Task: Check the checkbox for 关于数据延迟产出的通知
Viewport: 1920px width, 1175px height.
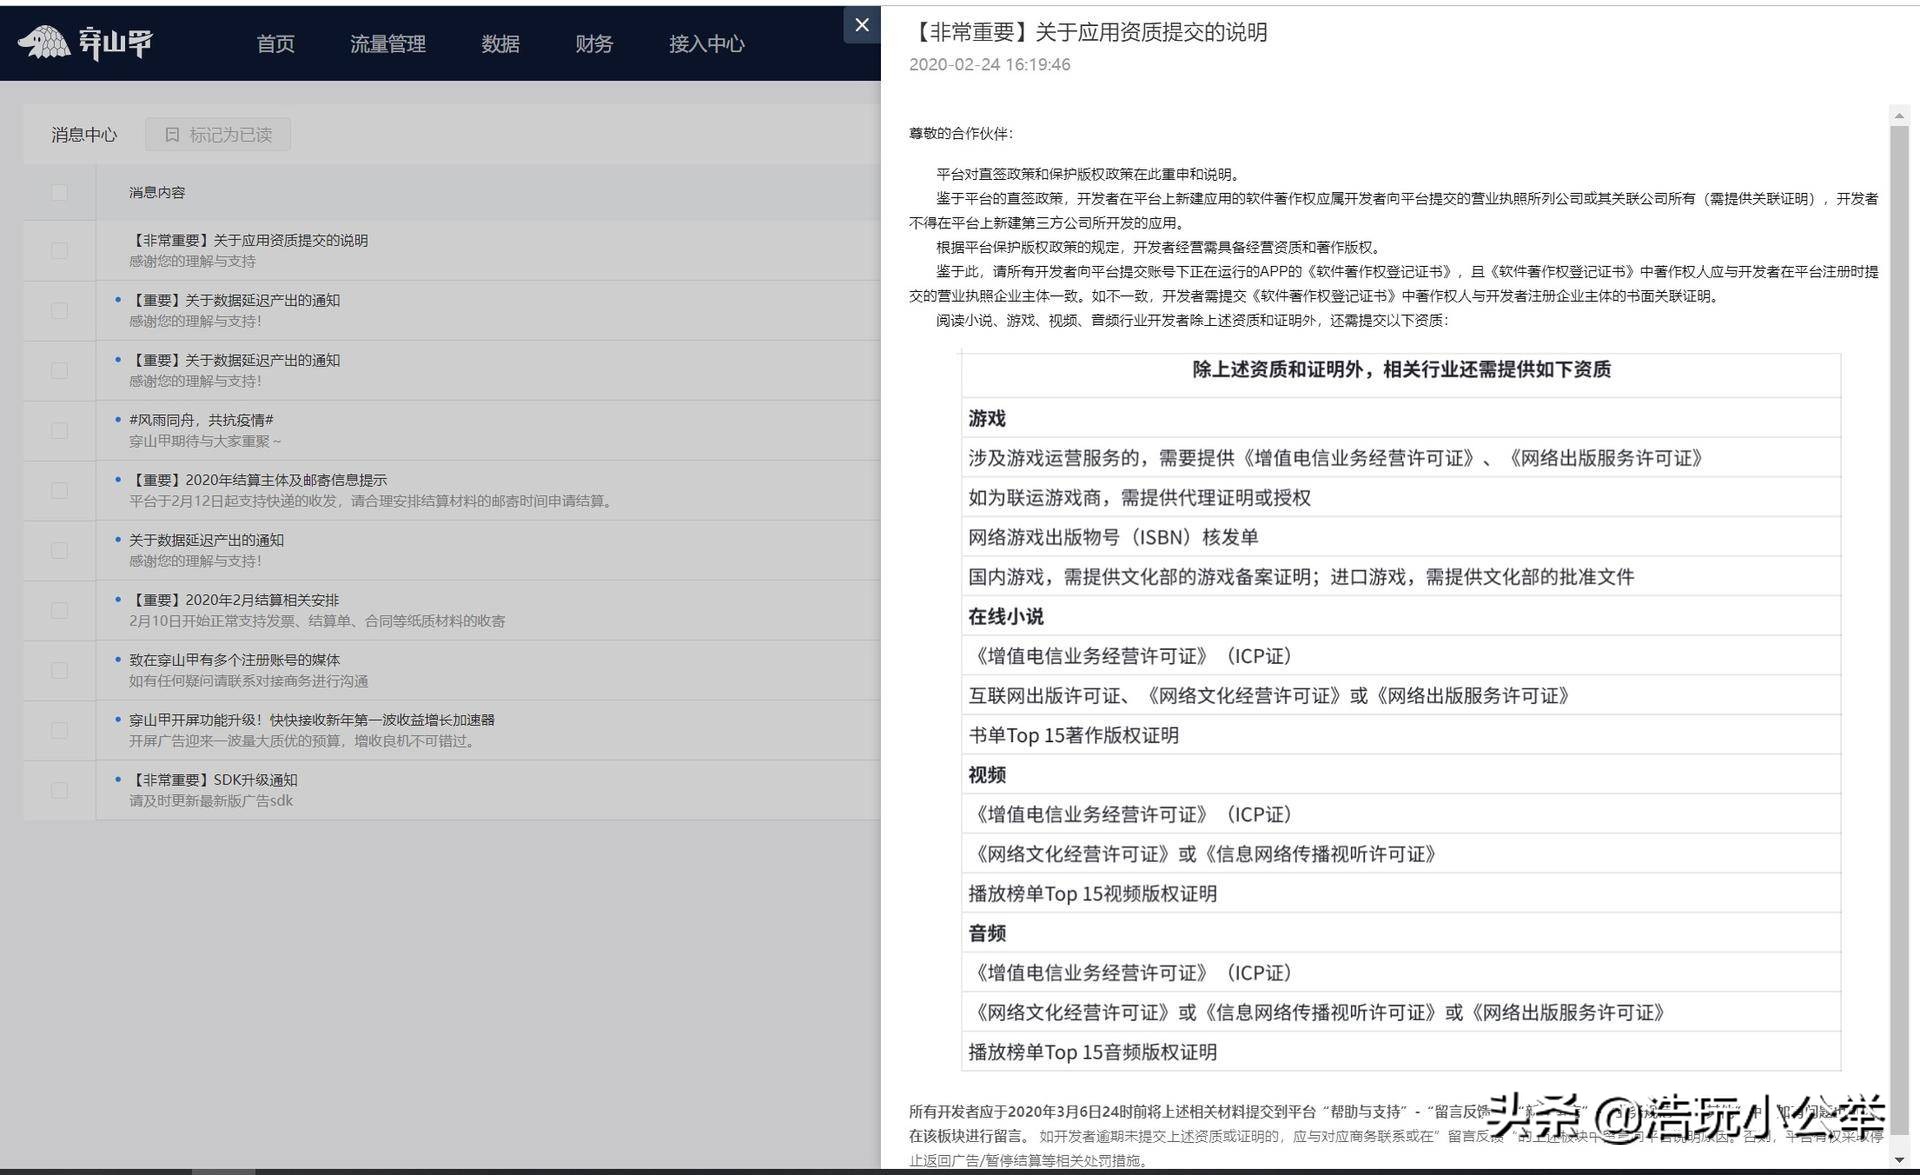Action: [60, 550]
